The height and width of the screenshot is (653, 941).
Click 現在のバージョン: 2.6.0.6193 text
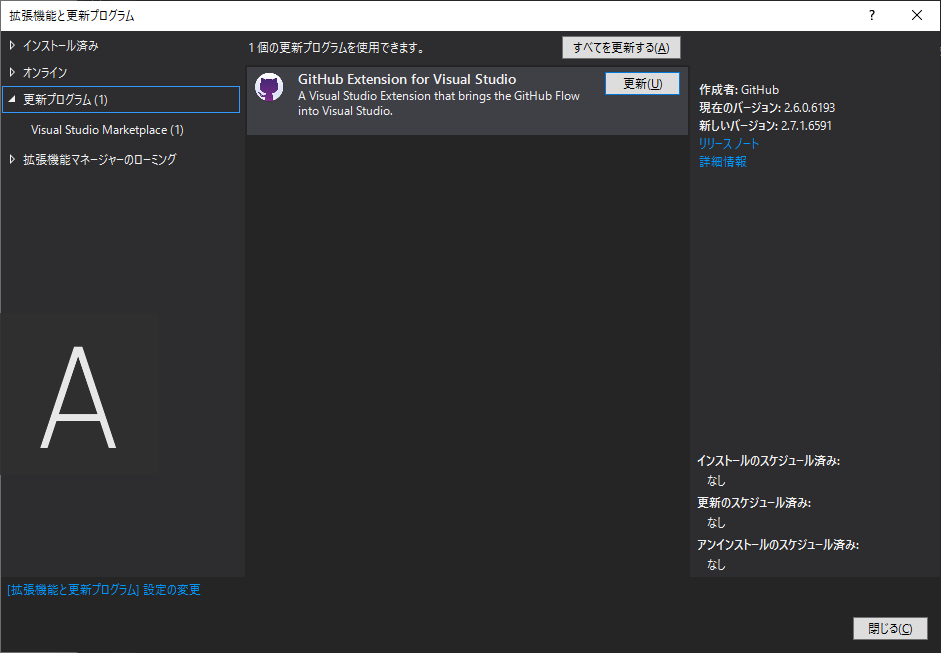click(x=767, y=107)
